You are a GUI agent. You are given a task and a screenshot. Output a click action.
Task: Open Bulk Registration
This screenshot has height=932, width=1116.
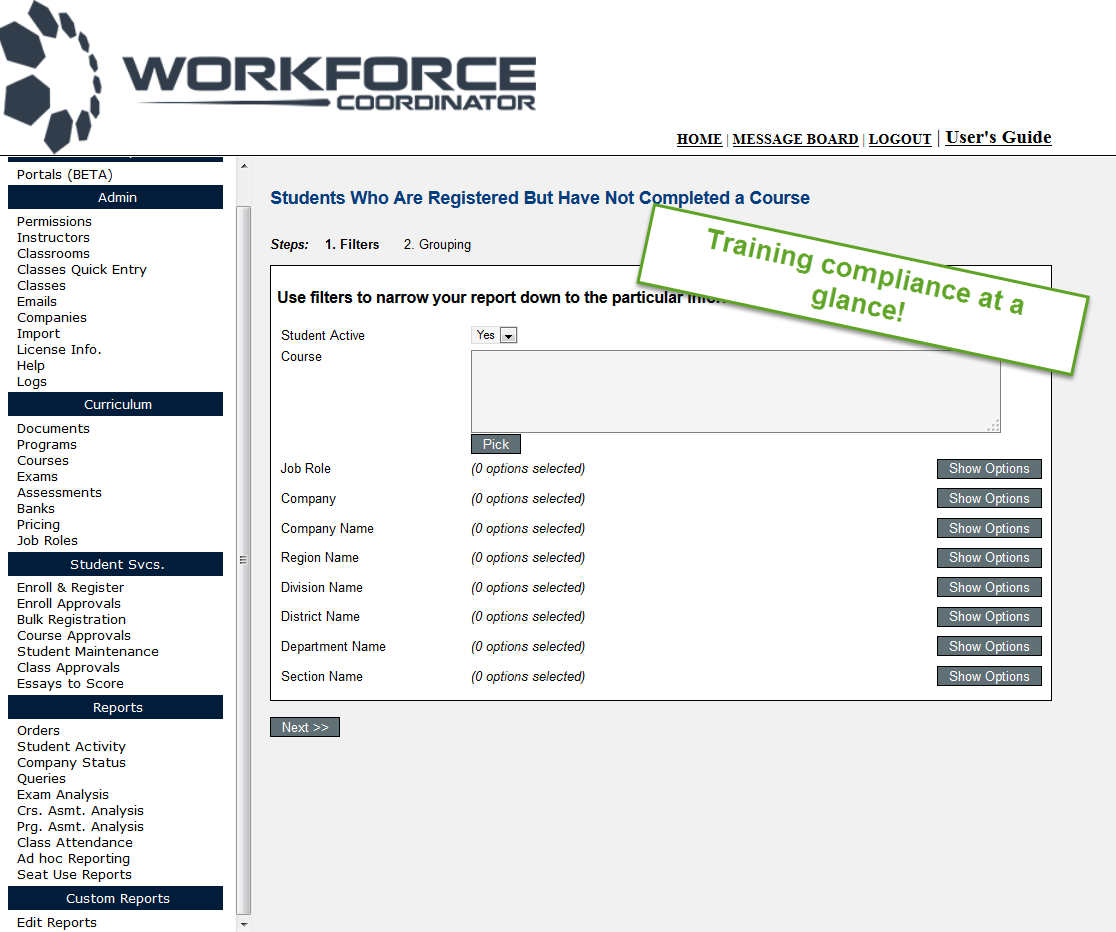click(x=71, y=619)
